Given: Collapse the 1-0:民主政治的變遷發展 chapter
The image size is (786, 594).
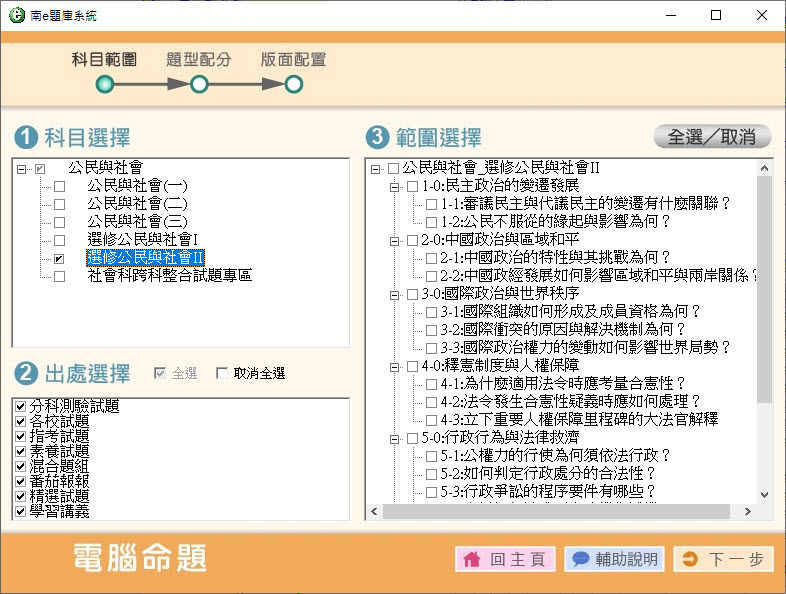Looking at the screenshot, I should pyautogui.click(x=394, y=186).
